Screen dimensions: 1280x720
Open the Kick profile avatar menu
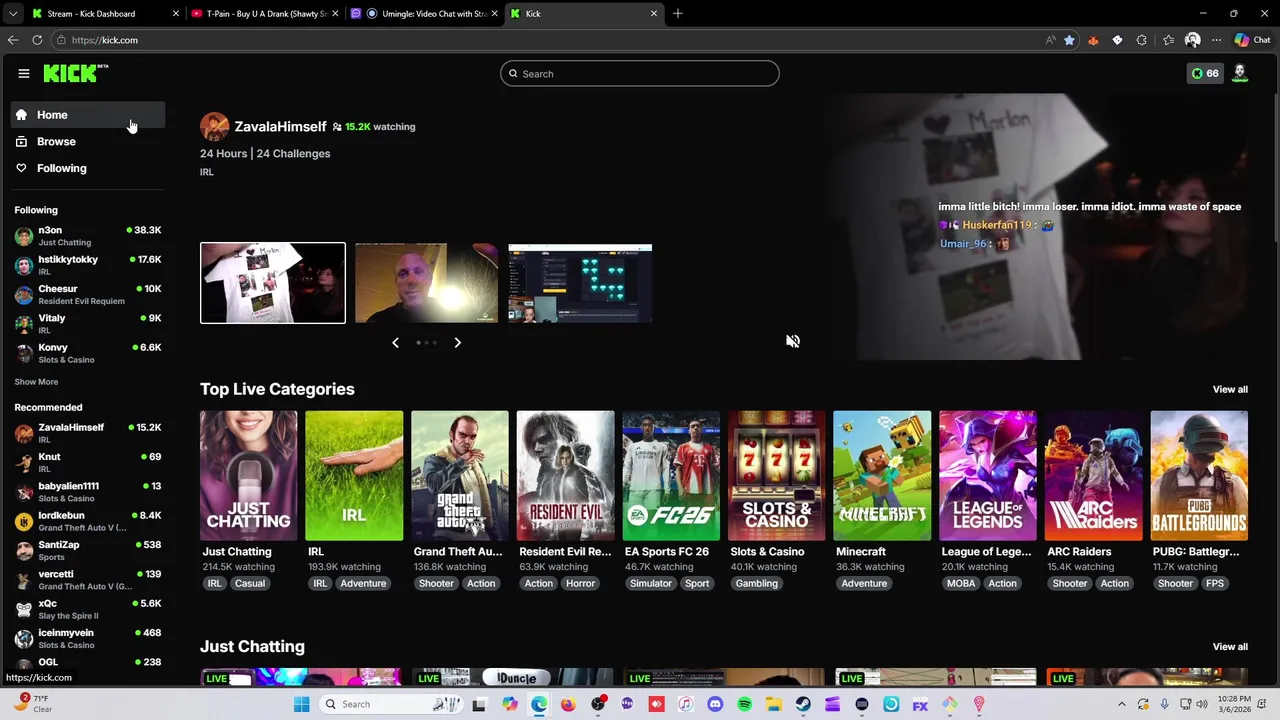coord(1240,73)
